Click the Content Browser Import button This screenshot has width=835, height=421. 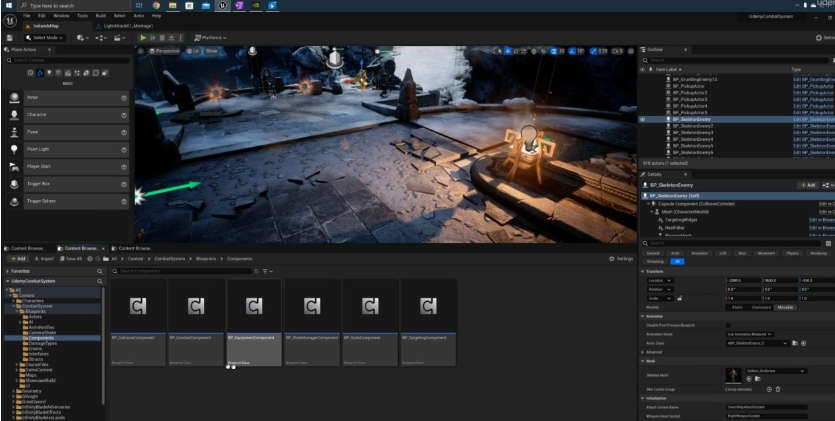[x=44, y=259]
